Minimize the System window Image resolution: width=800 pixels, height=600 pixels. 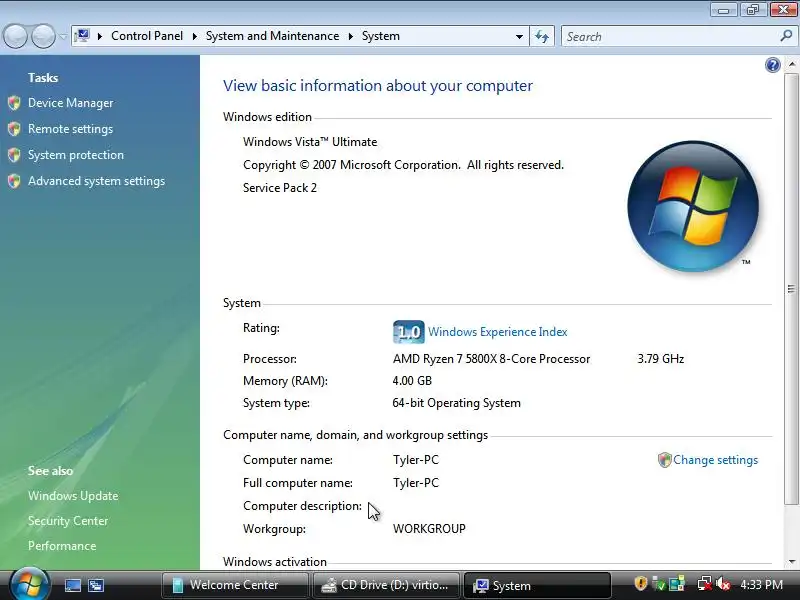(724, 9)
